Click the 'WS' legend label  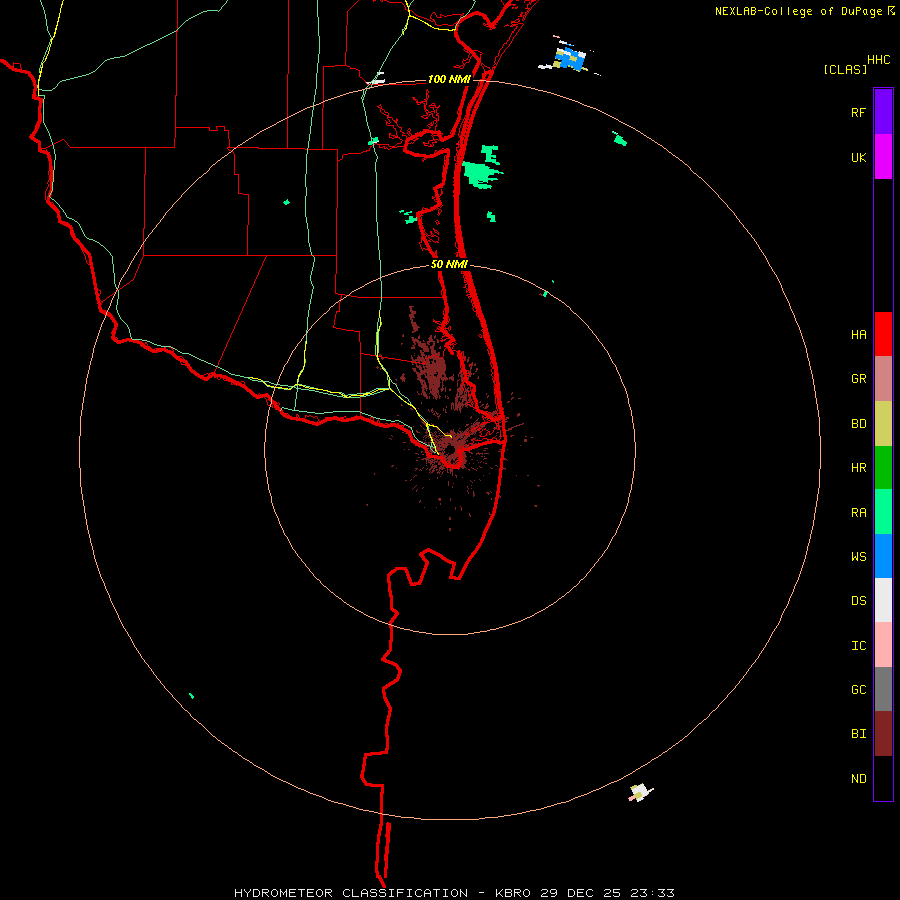click(x=859, y=556)
